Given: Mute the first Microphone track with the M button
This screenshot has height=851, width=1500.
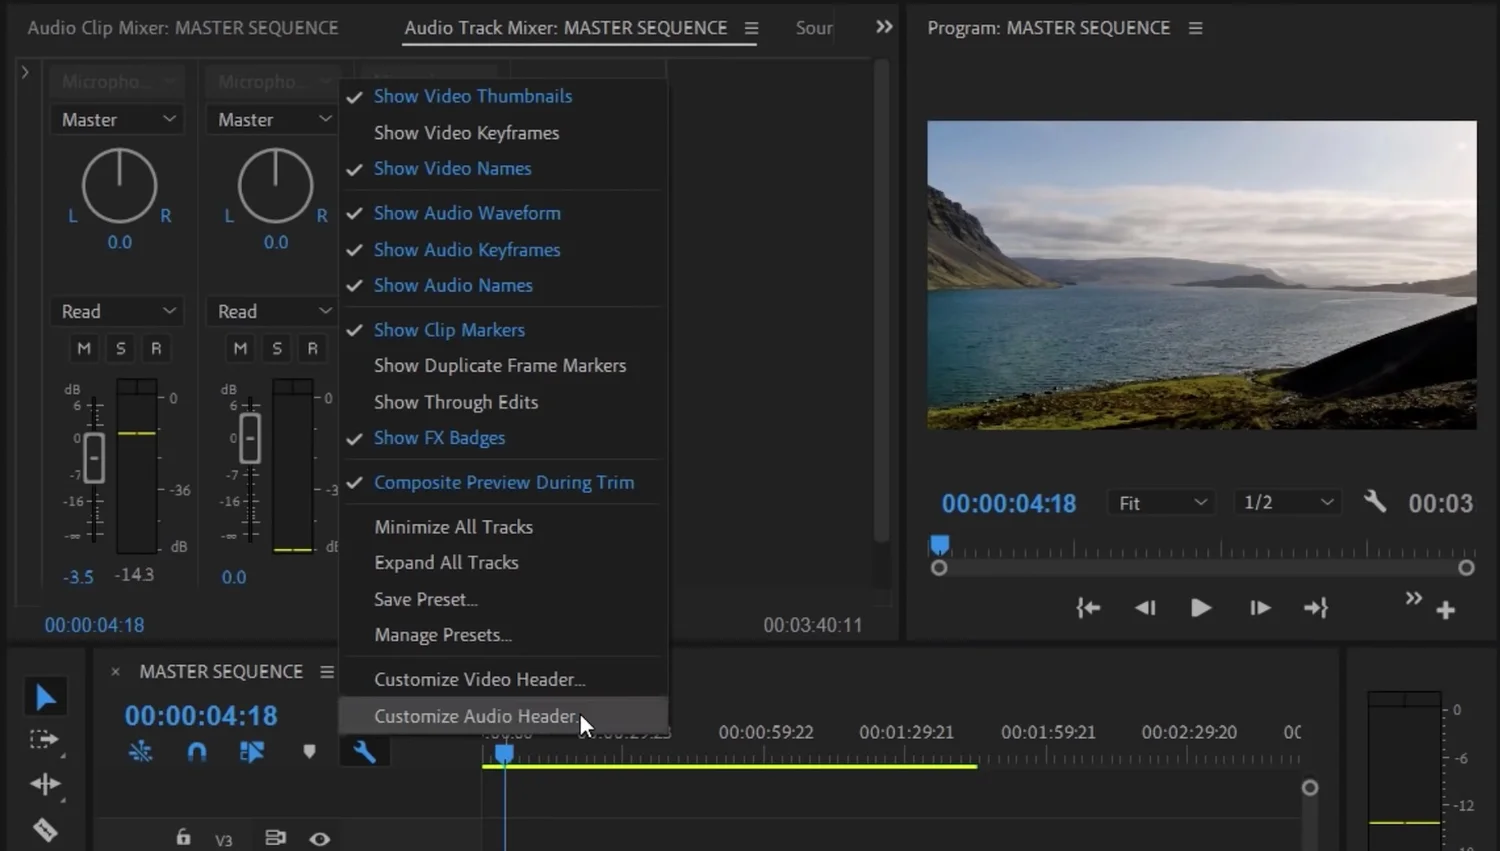Looking at the screenshot, I should click(84, 348).
